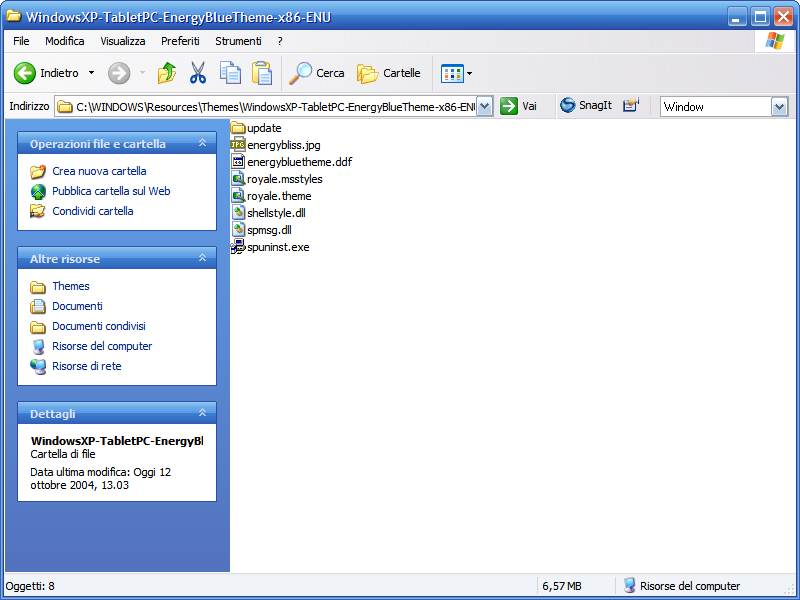The width and height of the screenshot is (800, 600).
Task: Launch SnagIt capture icon
Action: point(567,105)
